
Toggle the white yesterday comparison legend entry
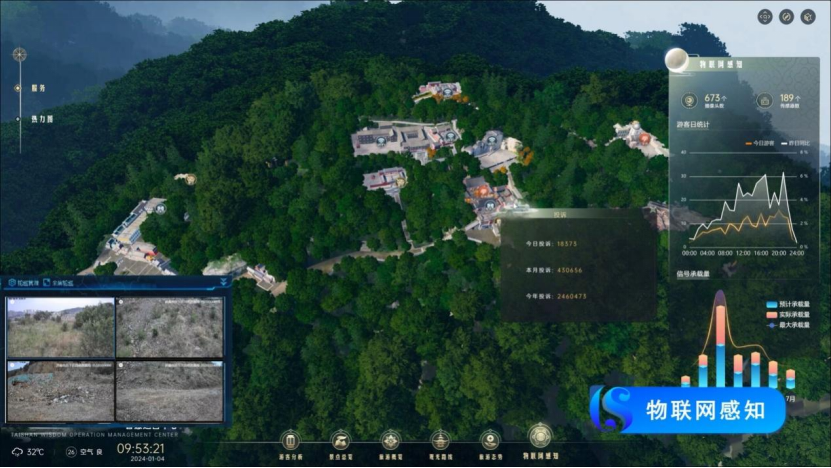pyautogui.click(x=795, y=143)
